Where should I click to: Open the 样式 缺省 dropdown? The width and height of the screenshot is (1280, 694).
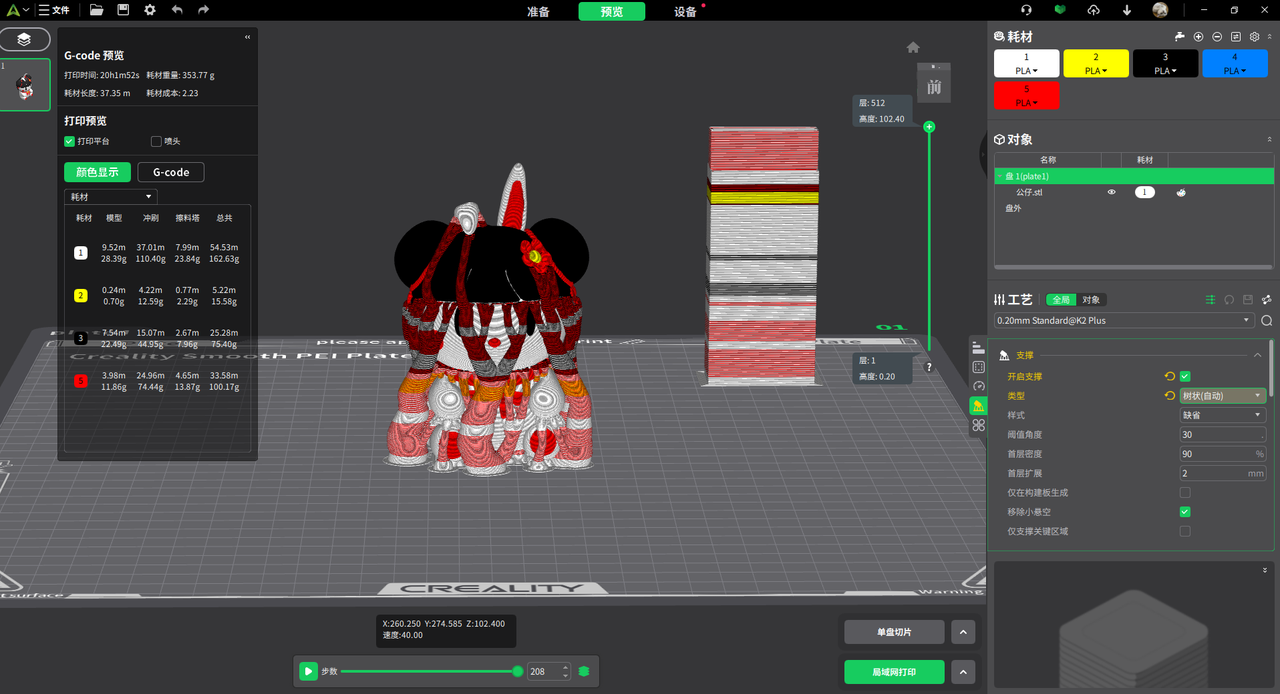(x=1223, y=415)
